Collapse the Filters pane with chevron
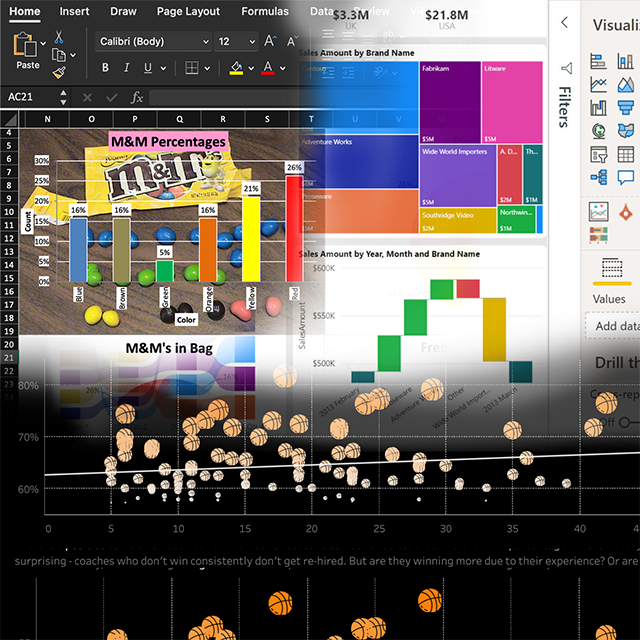640x640 pixels. (565, 22)
